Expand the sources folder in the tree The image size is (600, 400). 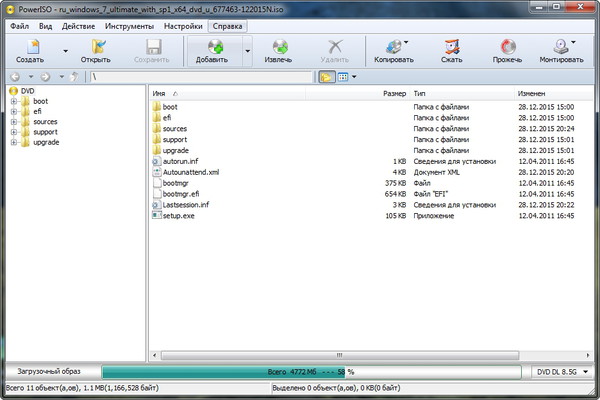coord(14,121)
